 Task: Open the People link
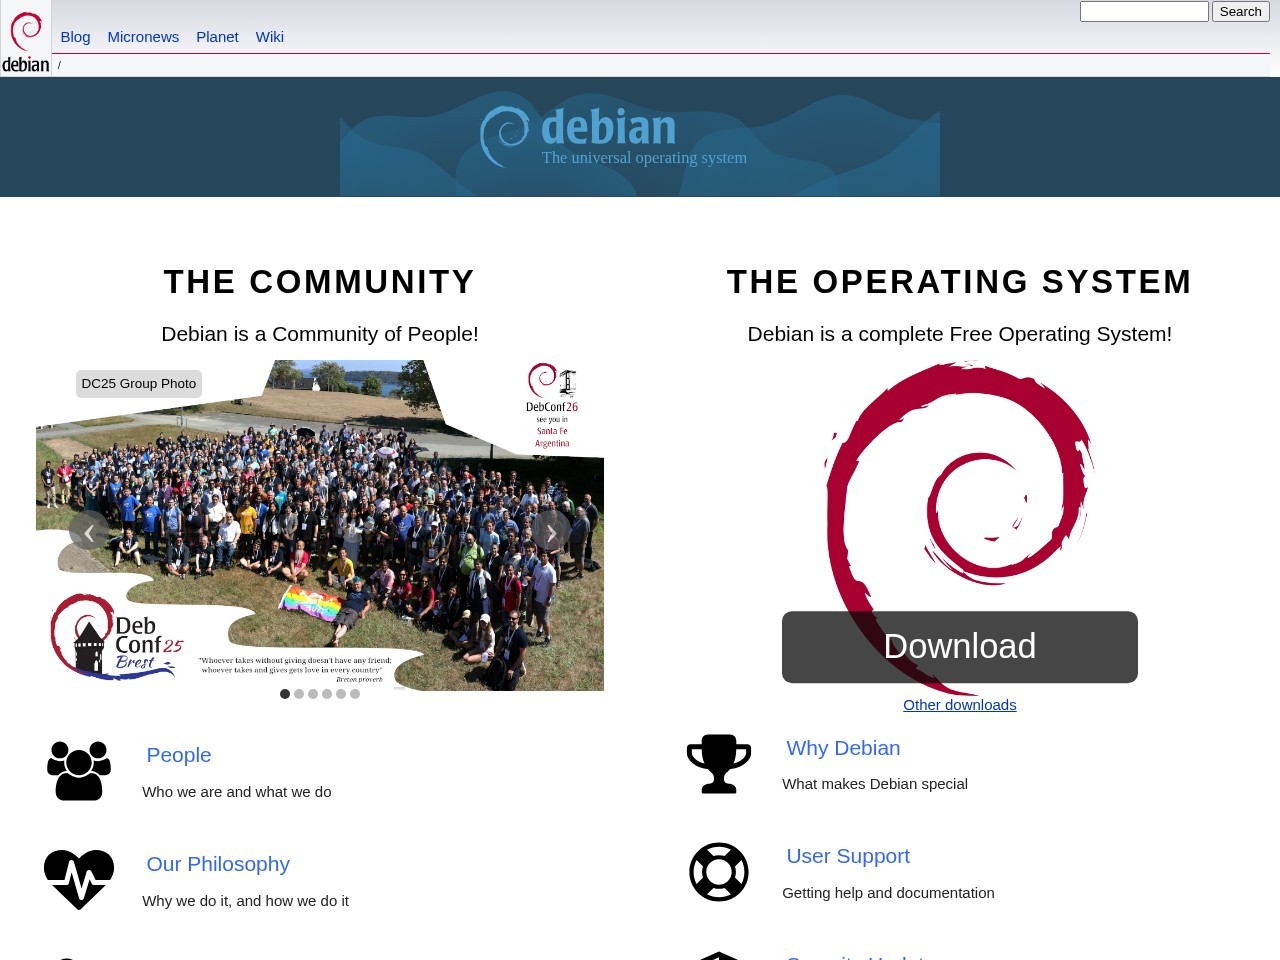tap(179, 755)
